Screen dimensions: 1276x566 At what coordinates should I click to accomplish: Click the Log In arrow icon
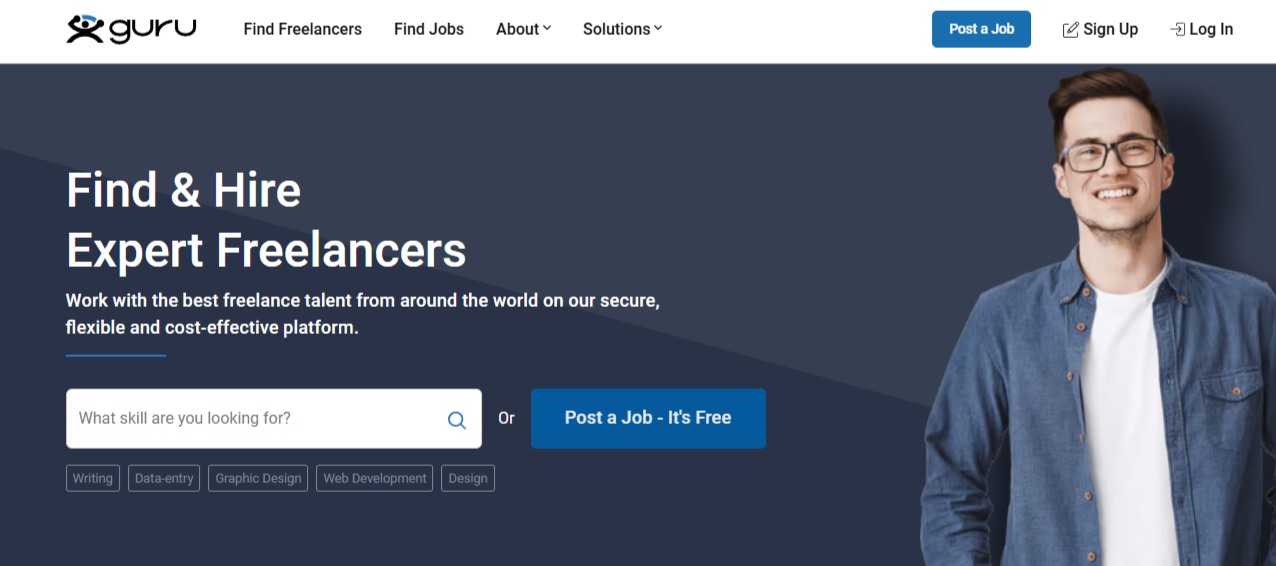tap(1177, 30)
